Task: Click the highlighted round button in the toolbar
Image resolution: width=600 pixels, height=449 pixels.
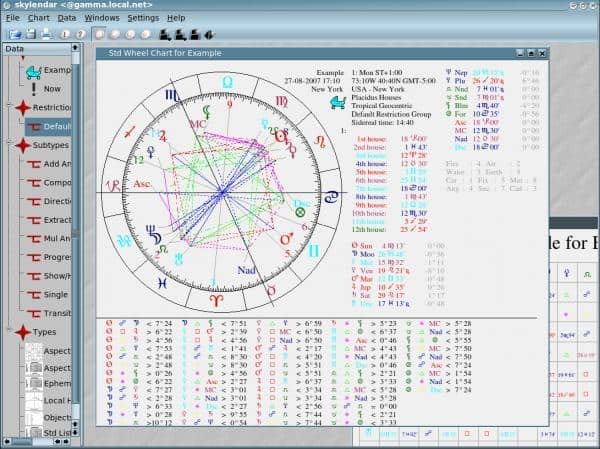Action: point(99,34)
